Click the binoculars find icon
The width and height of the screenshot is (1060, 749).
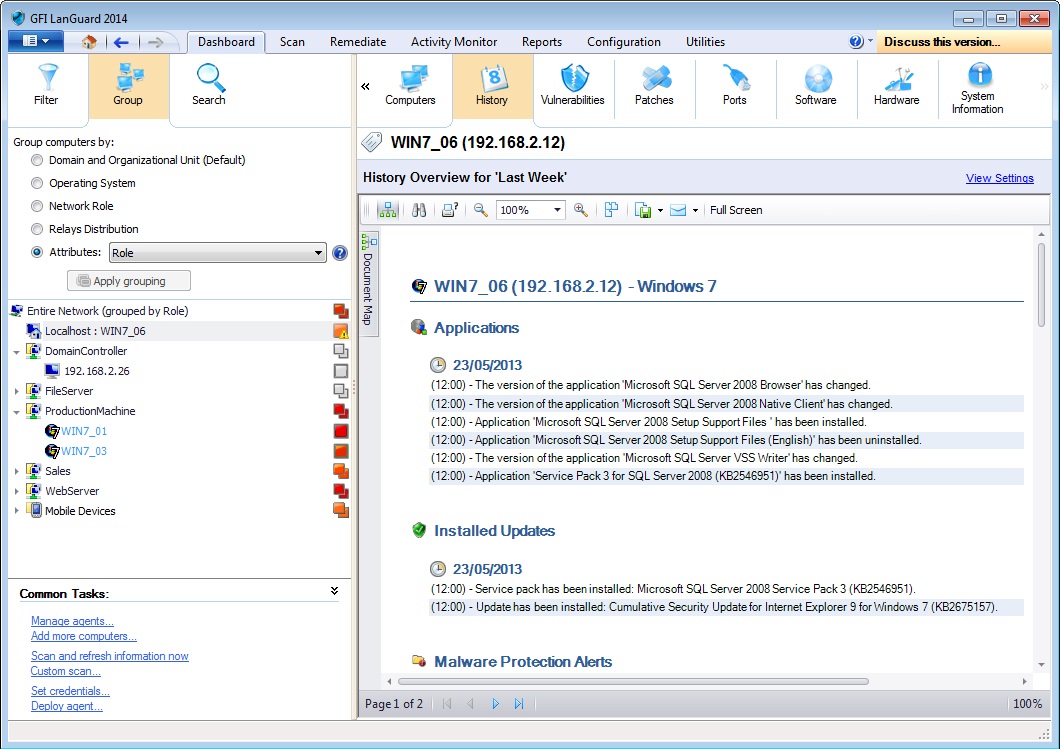419,210
